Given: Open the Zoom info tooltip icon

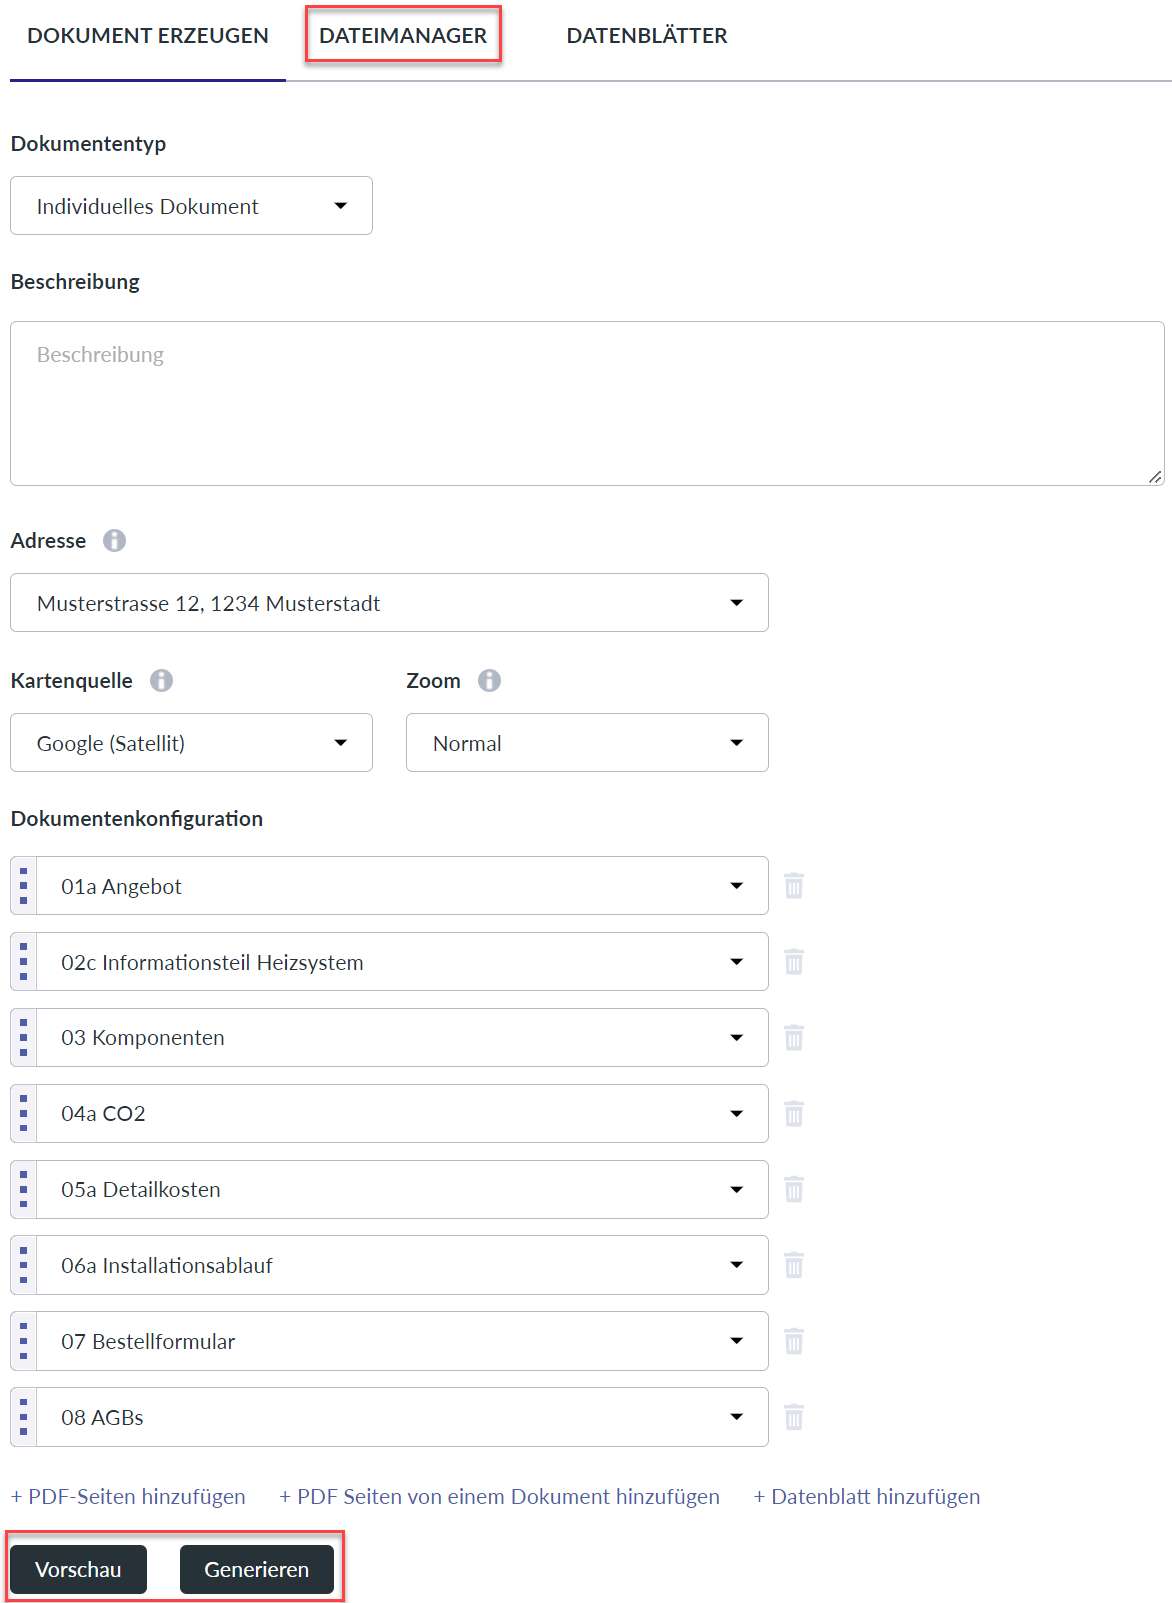Looking at the screenshot, I should (489, 681).
